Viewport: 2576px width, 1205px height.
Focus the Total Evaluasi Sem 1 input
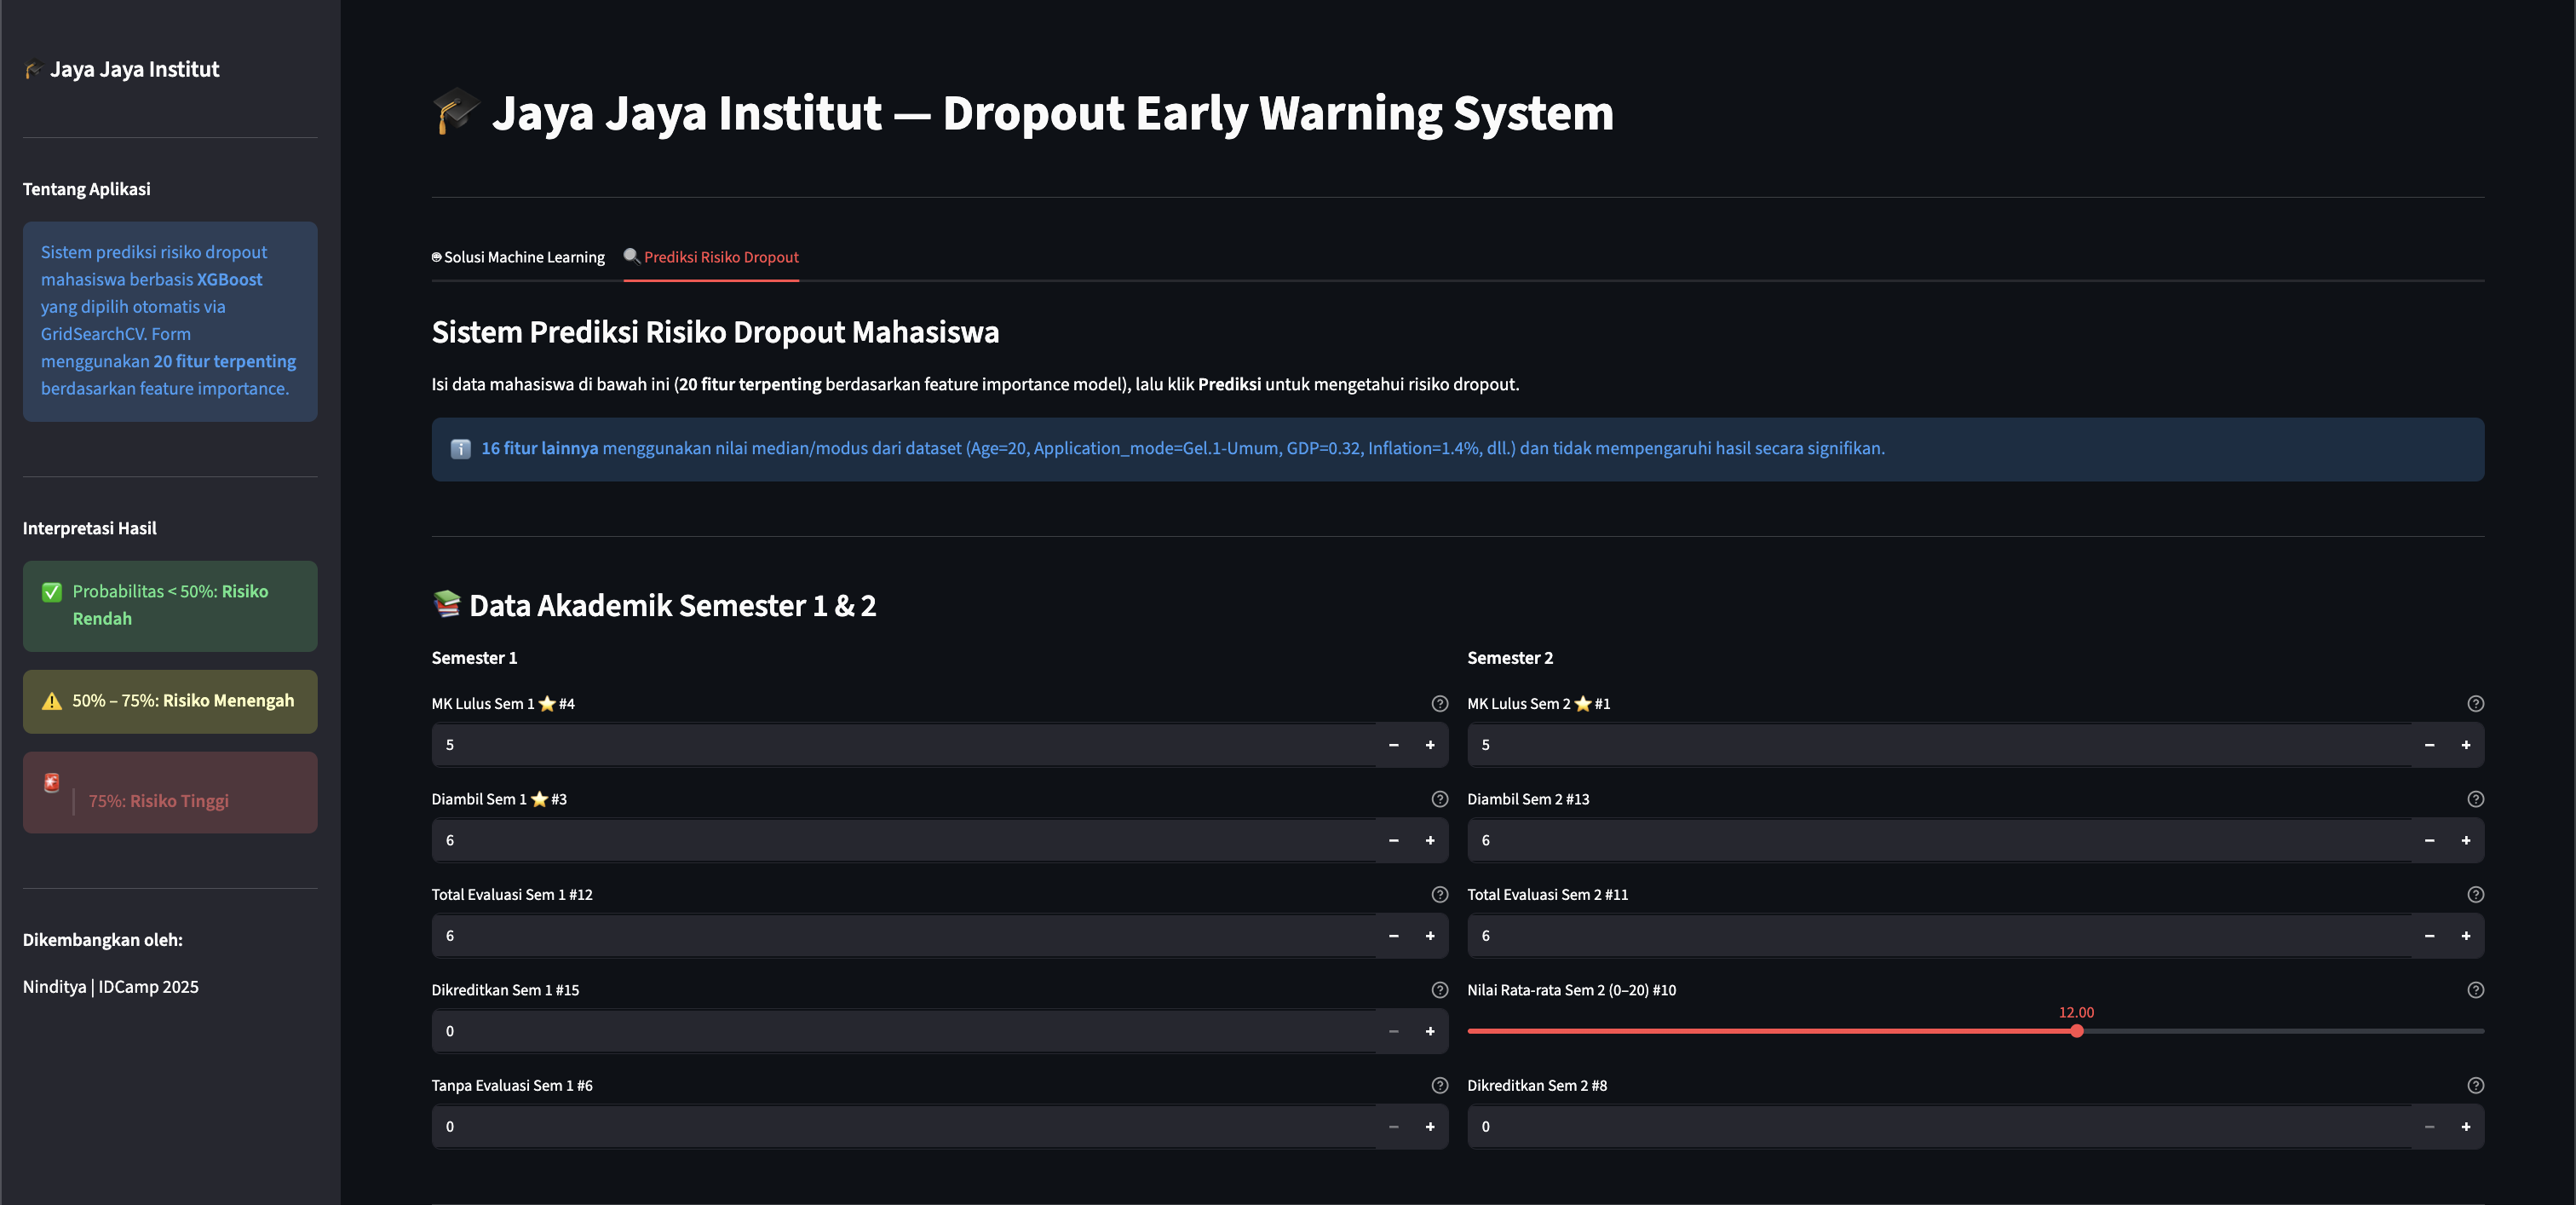pyautogui.click(x=904, y=936)
